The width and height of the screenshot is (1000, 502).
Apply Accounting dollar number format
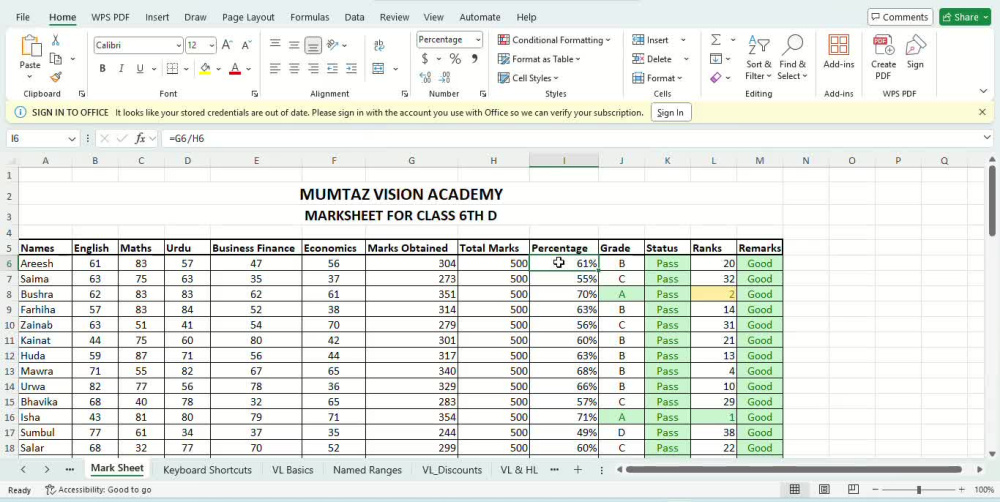(x=425, y=59)
